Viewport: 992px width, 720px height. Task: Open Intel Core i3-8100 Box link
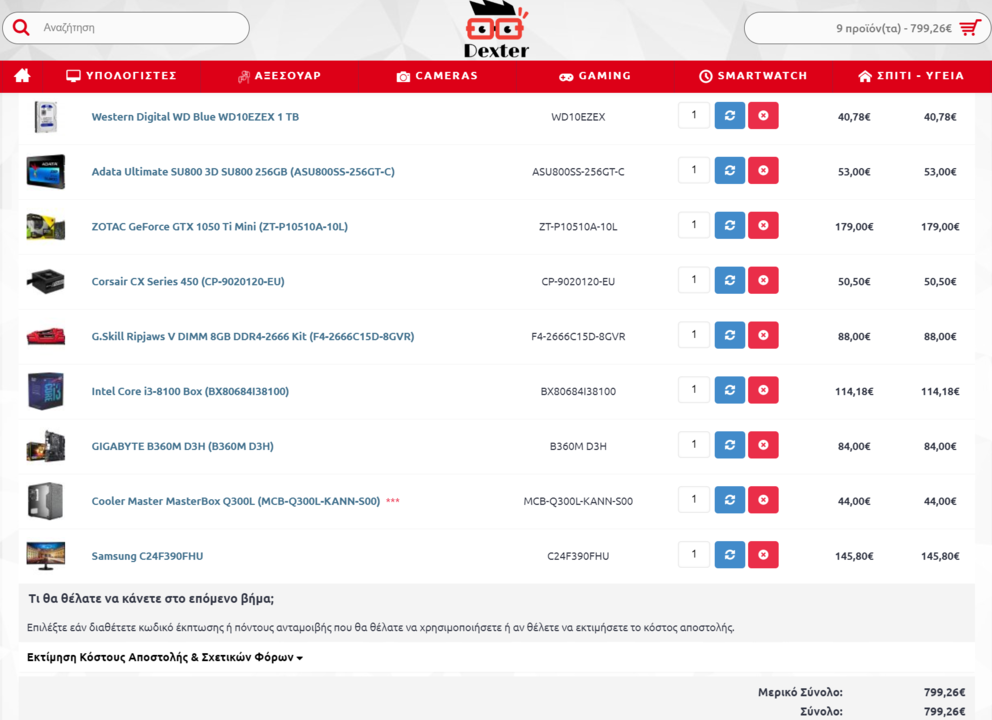pyautogui.click(x=190, y=392)
